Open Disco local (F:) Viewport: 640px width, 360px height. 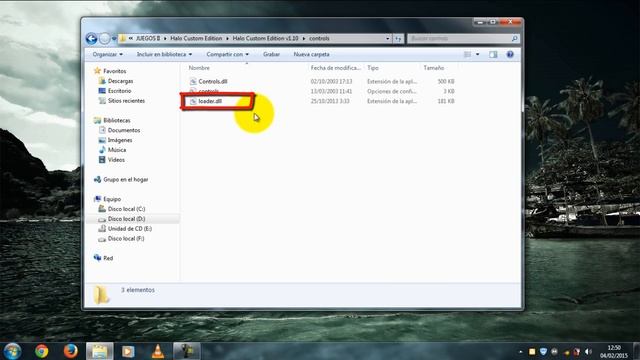point(126,238)
